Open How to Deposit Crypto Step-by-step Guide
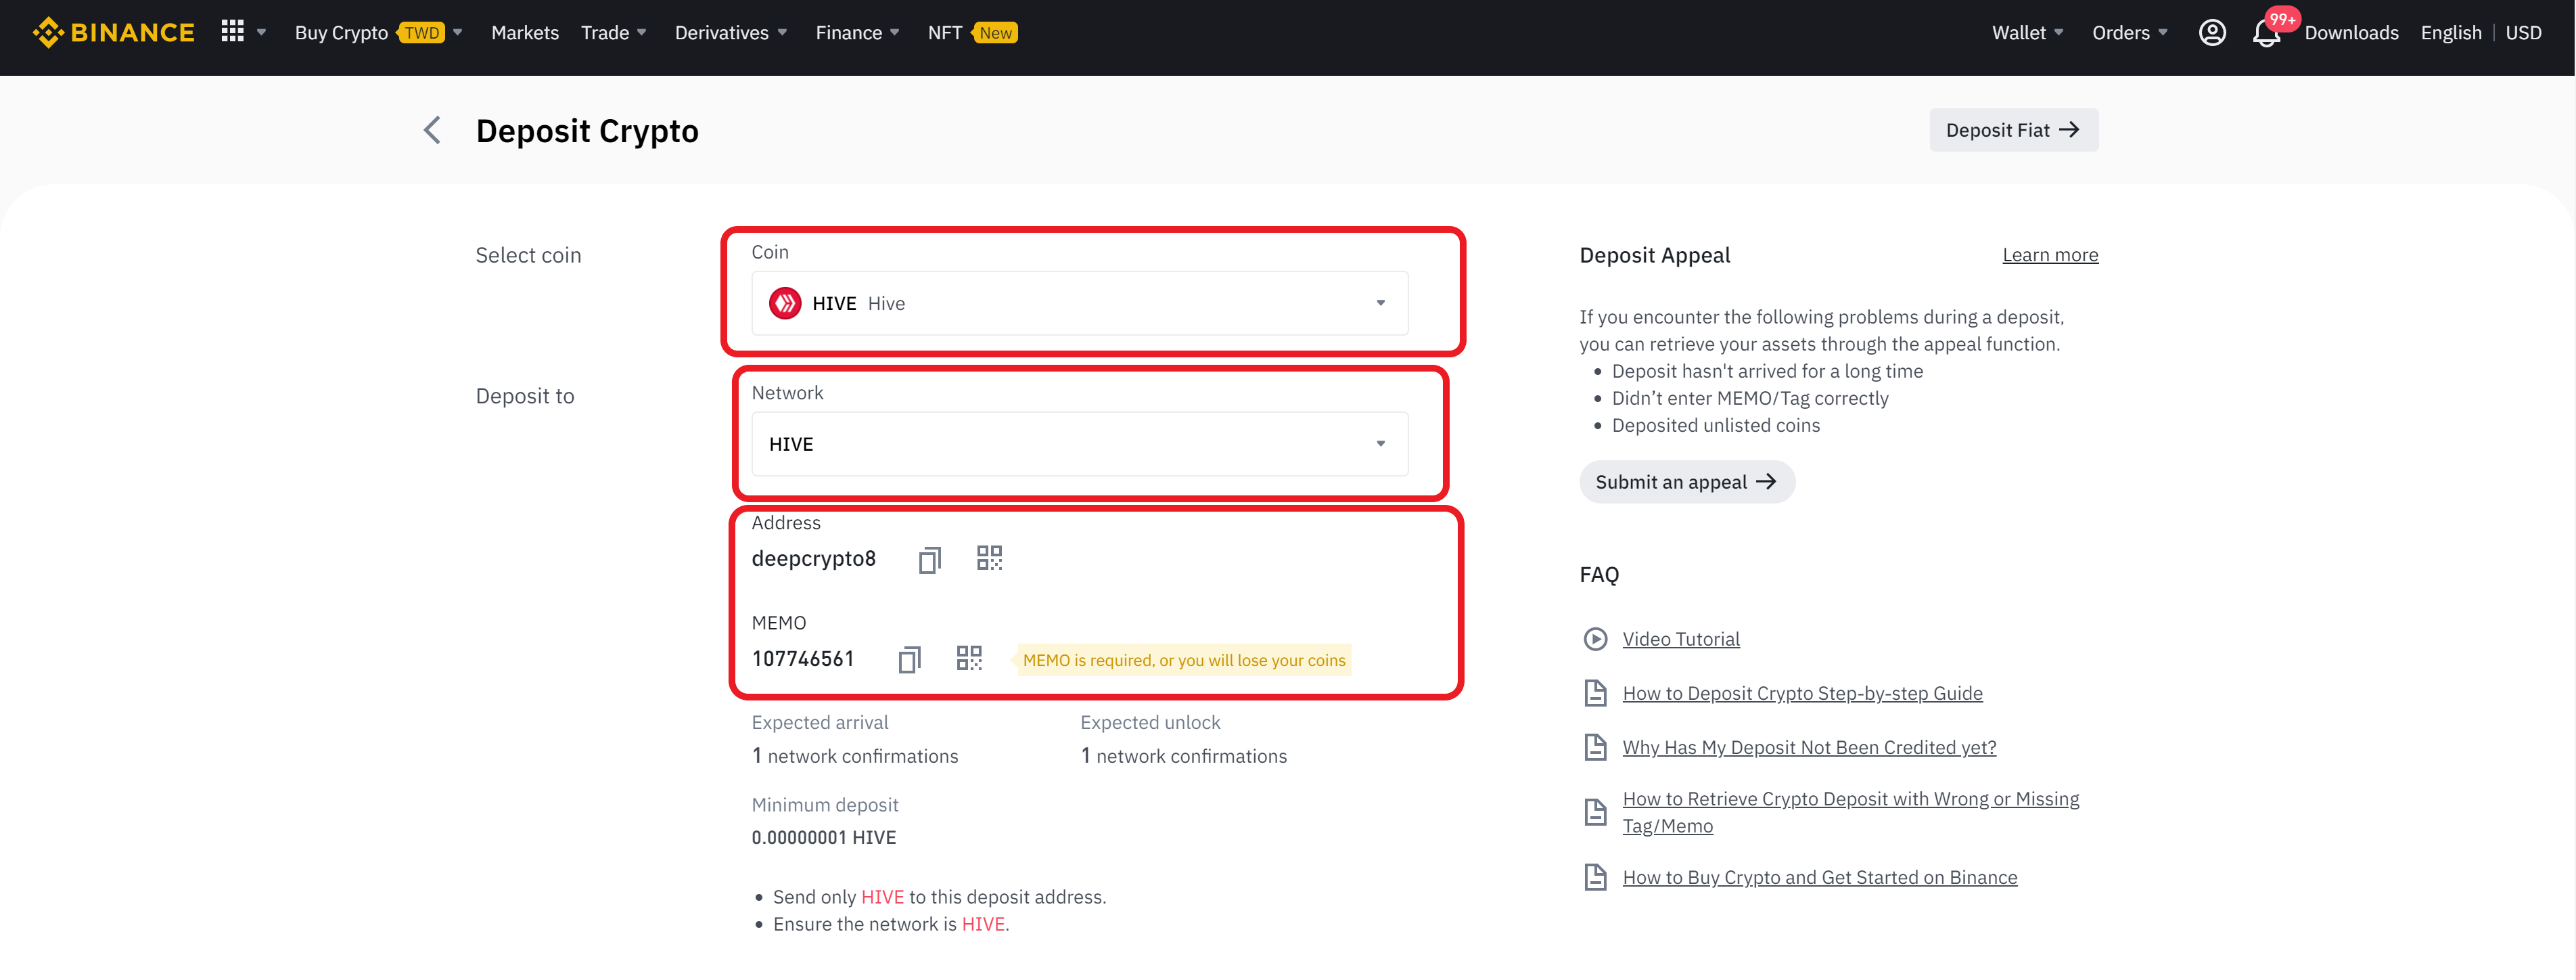Image resolution: width=2576 pixels, height=980 pixels. pos(1802,693)
